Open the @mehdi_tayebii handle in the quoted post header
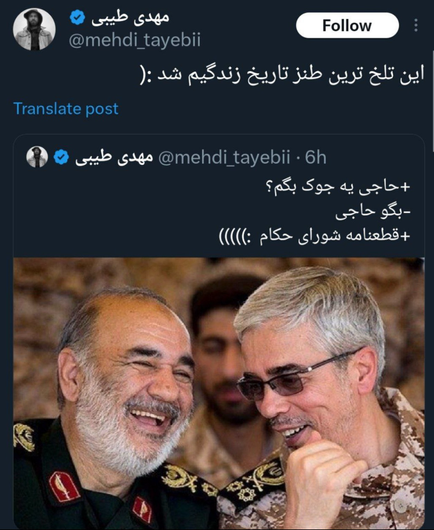The image size is (434, 530). pos(224,158)
